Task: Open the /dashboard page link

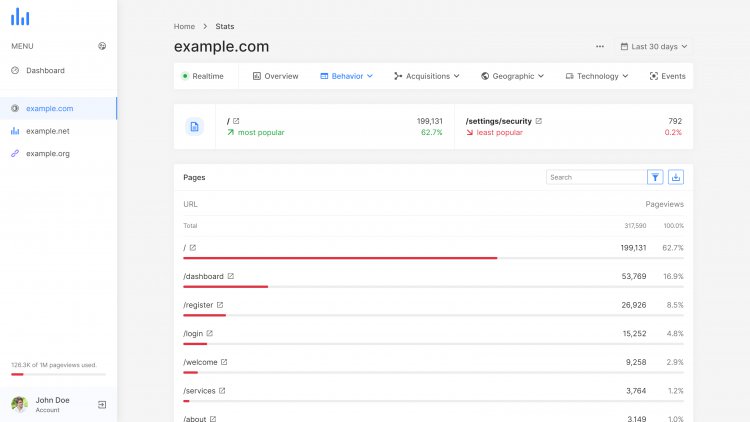Action: point(203,276)
